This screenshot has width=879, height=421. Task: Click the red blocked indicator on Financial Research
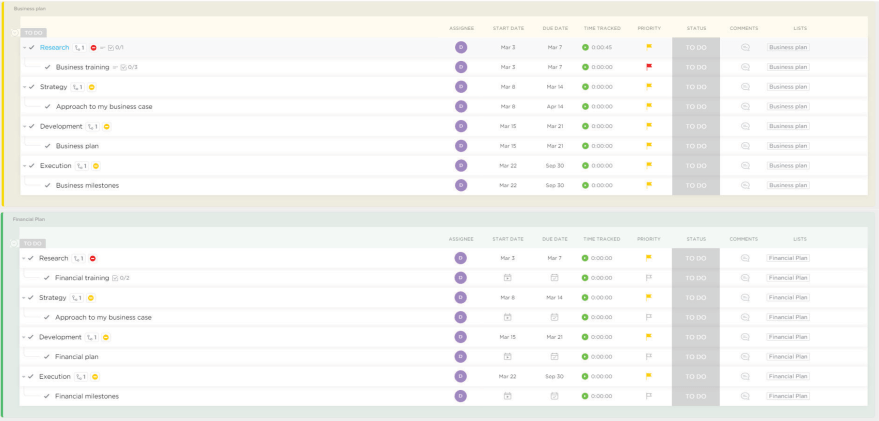click(x=93, y=258)
